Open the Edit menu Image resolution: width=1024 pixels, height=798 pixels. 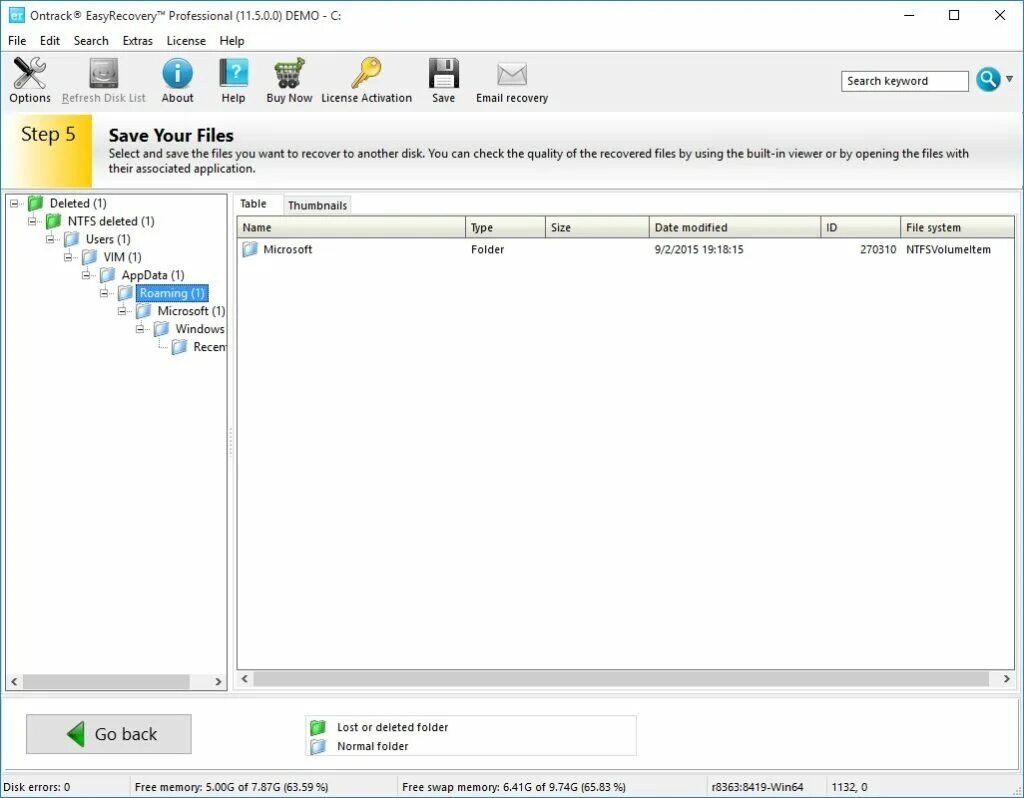pos(50,40)
